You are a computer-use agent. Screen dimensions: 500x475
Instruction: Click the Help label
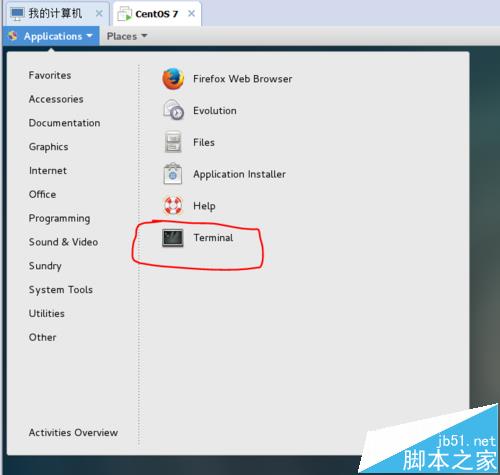pos(204,206)
